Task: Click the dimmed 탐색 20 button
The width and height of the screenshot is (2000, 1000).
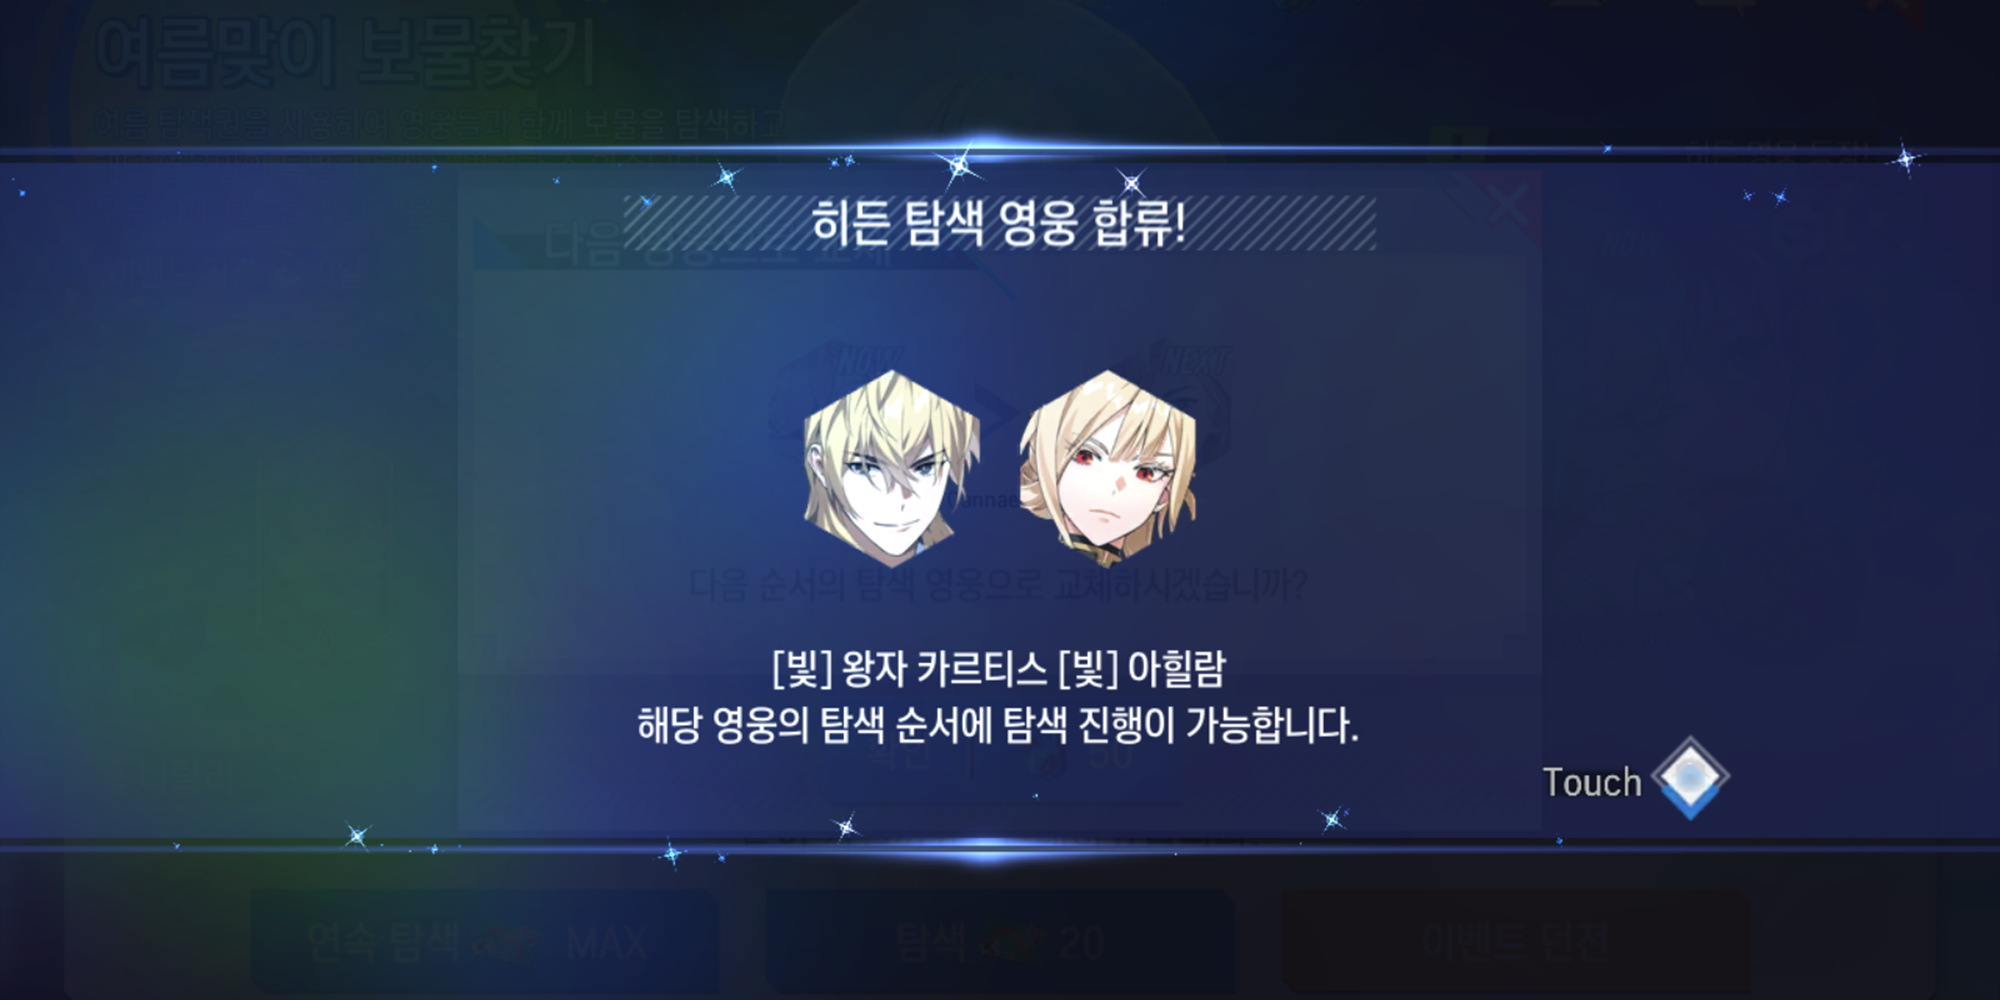Action: pyautogui.click(x=1000, y=941)
